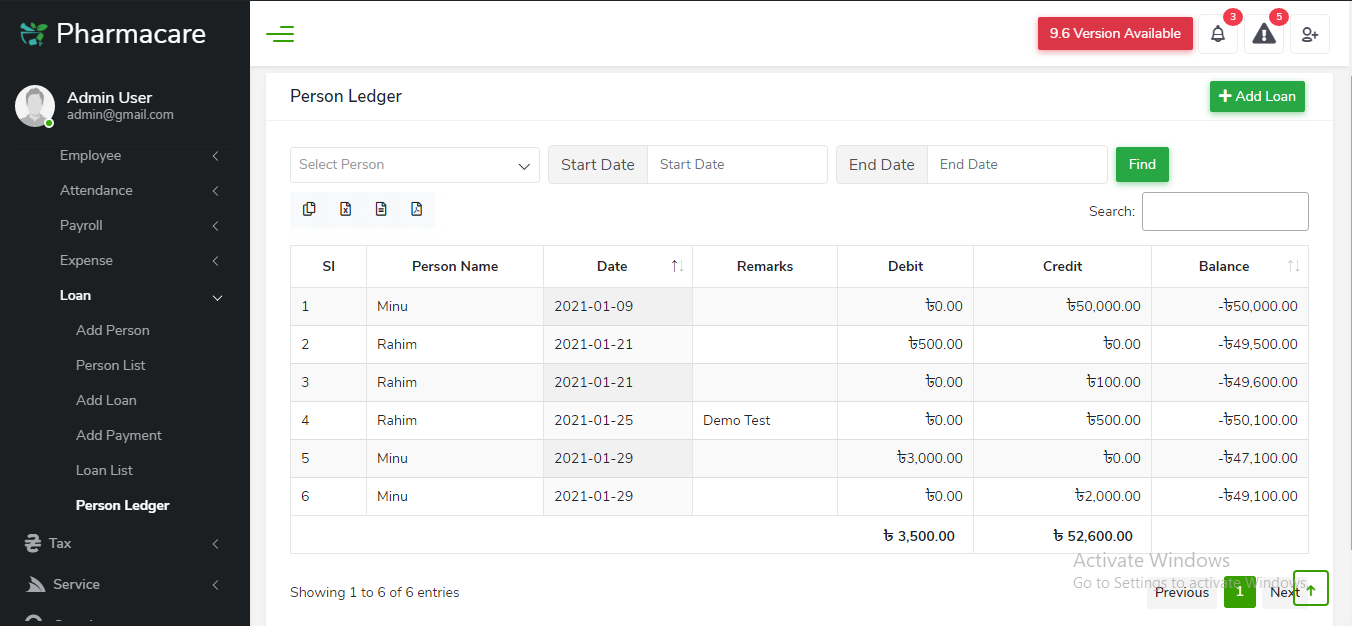Open the notifications bell with 3 alerts
The image size is (1352, 626).
click(1218, 33)
